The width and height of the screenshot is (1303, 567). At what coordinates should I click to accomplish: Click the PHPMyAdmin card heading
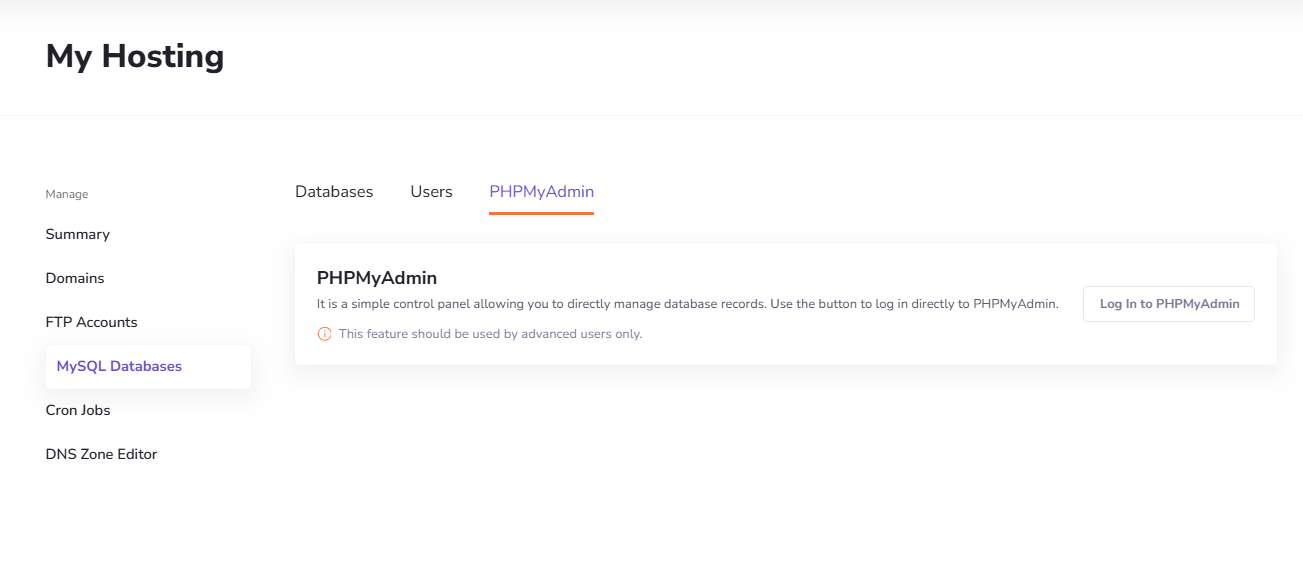pos(377,278)
